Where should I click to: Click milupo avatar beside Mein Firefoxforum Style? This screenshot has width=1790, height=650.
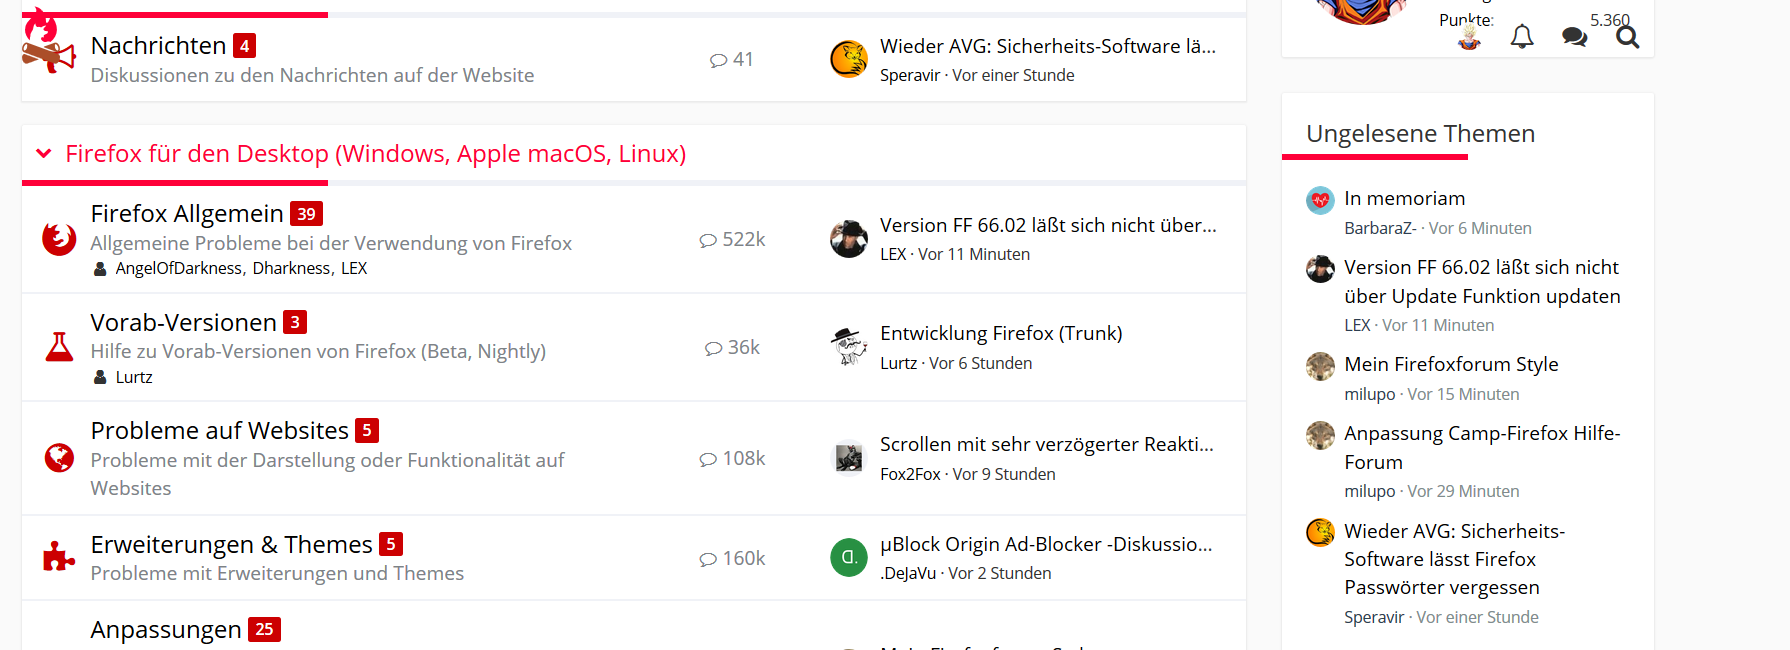tap(1320, 366)
